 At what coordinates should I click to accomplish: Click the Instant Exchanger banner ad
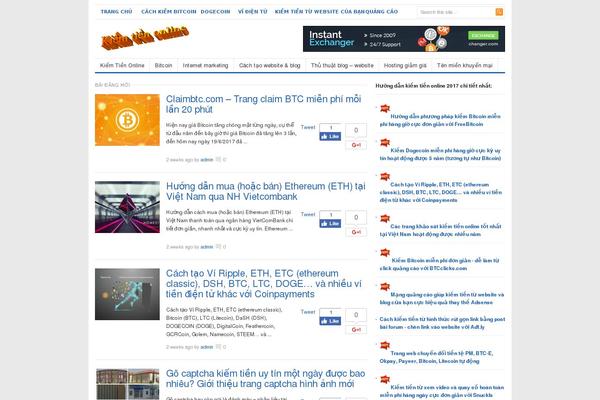[x=404, y=39]
